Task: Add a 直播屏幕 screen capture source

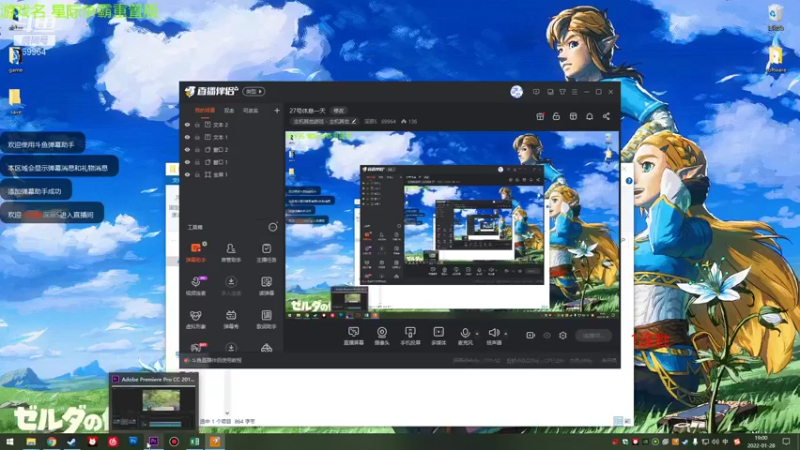Action: 354,336
